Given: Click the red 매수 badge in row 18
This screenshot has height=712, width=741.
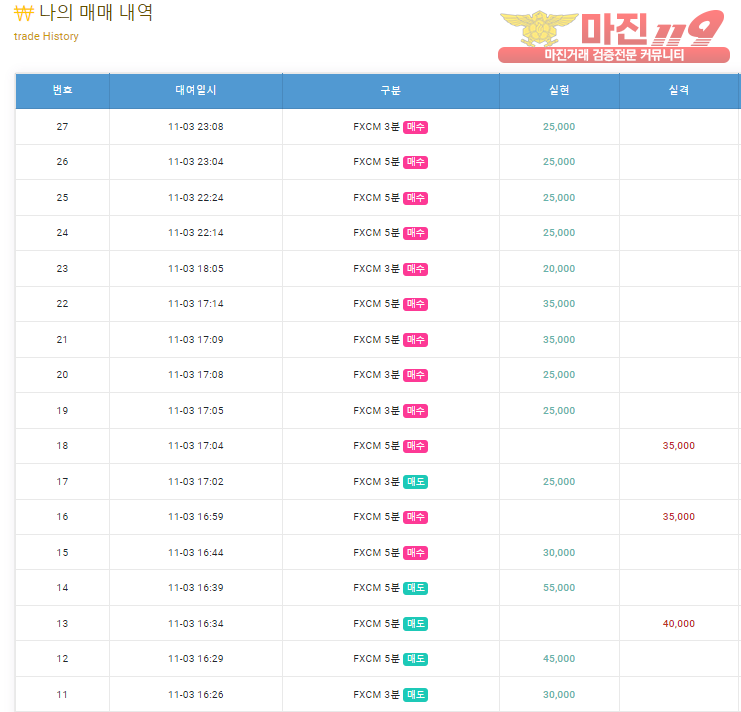Looking at the screenshot, I should (x=415, y=446).
